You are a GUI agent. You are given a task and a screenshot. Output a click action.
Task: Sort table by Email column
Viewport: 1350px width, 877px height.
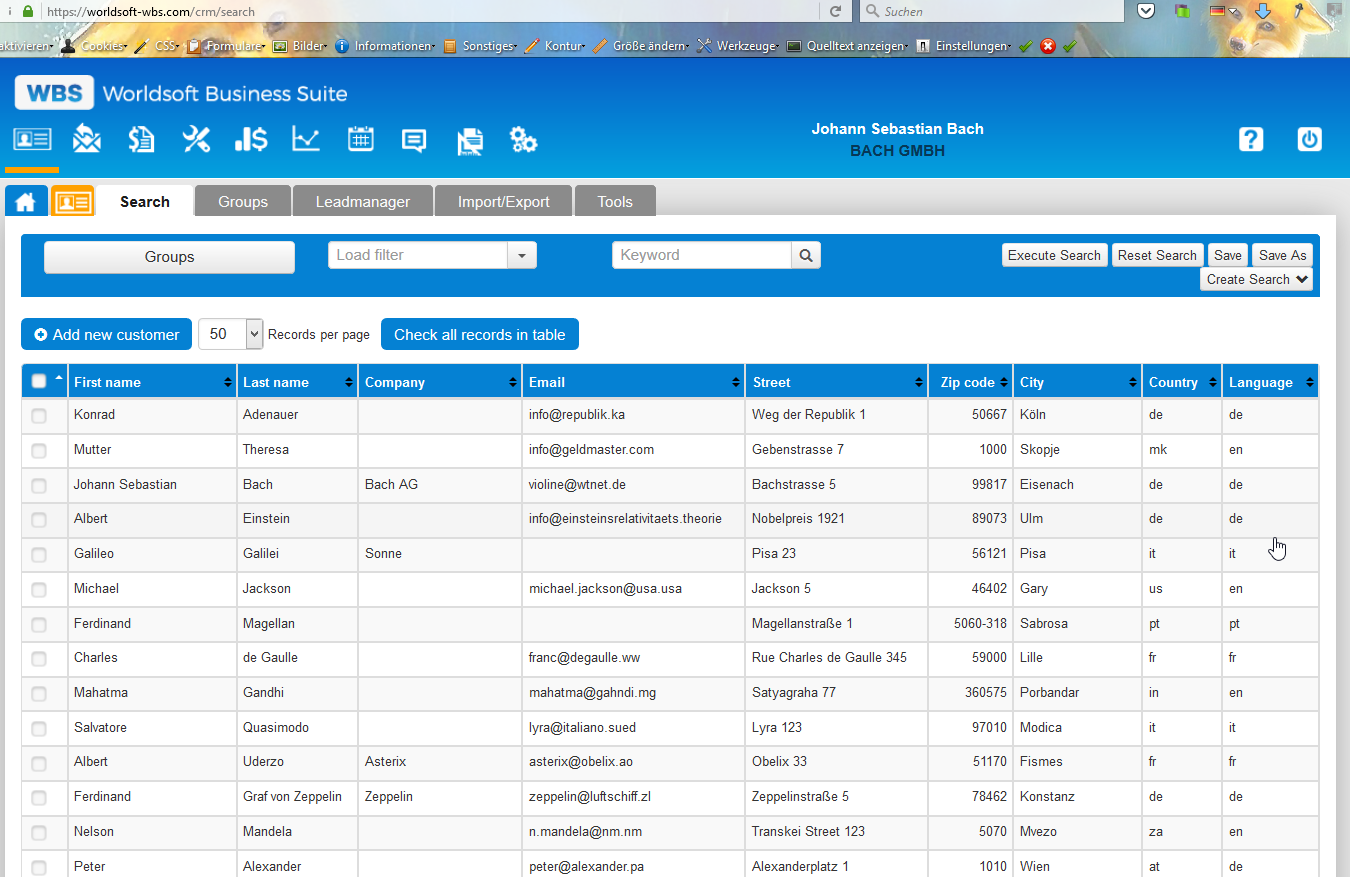pyautogui.click(x=634, y=382)
